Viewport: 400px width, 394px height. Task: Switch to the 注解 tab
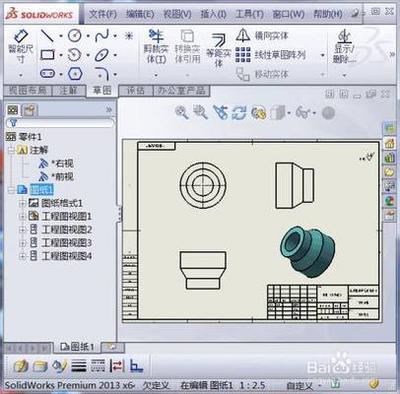click(69, 91)
